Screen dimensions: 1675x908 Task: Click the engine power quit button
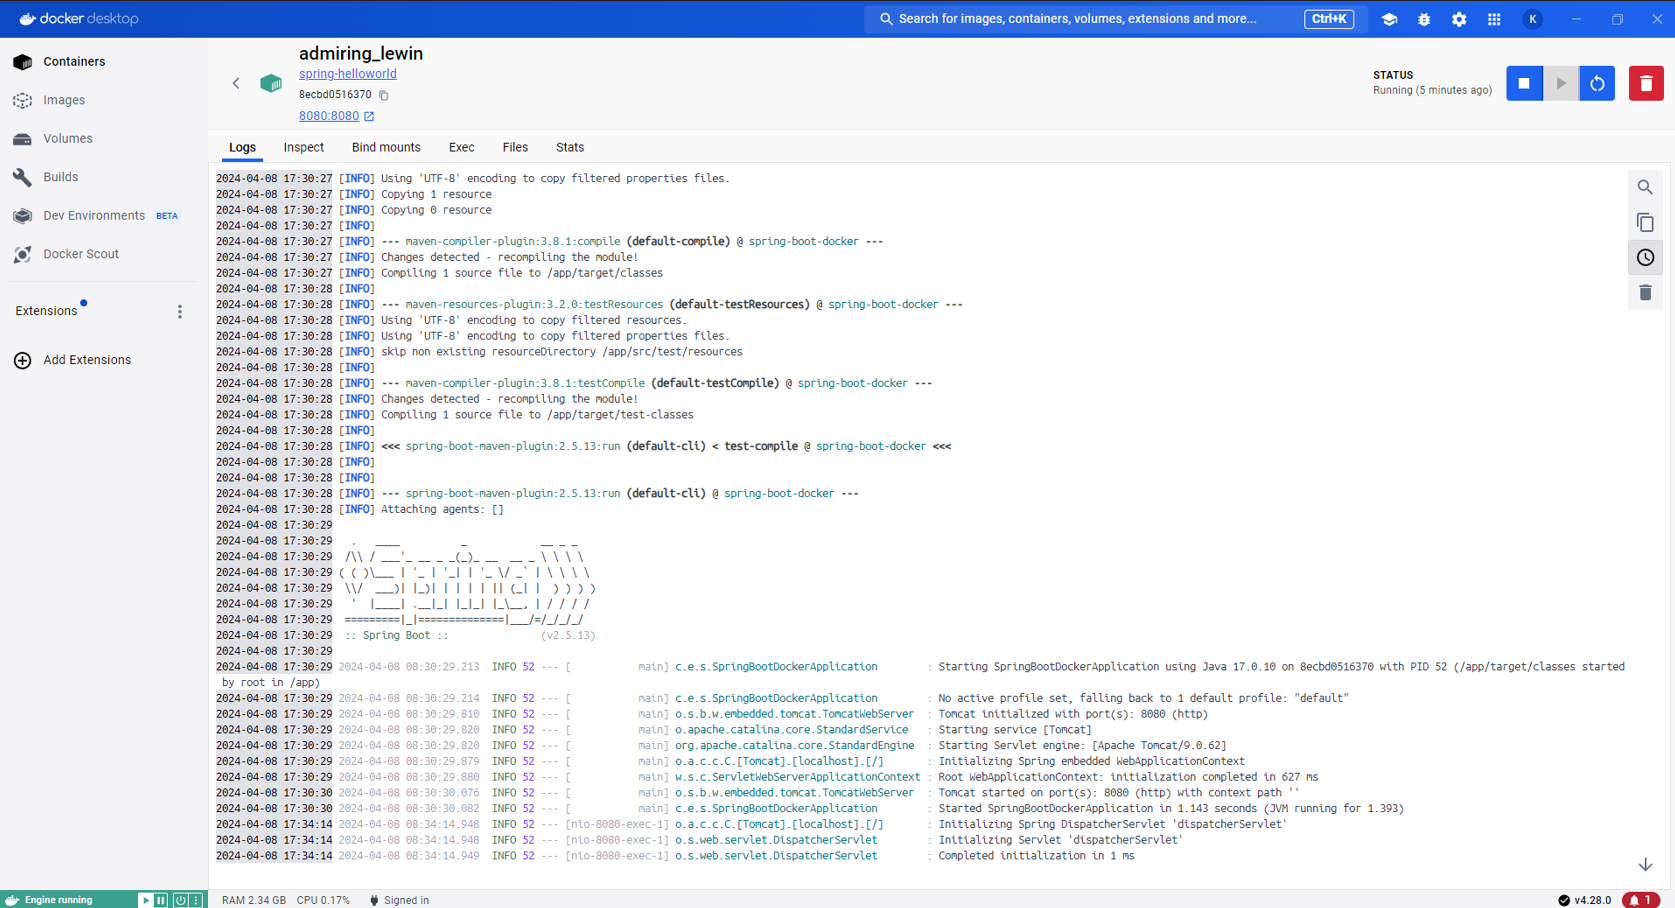pos(180,900)
